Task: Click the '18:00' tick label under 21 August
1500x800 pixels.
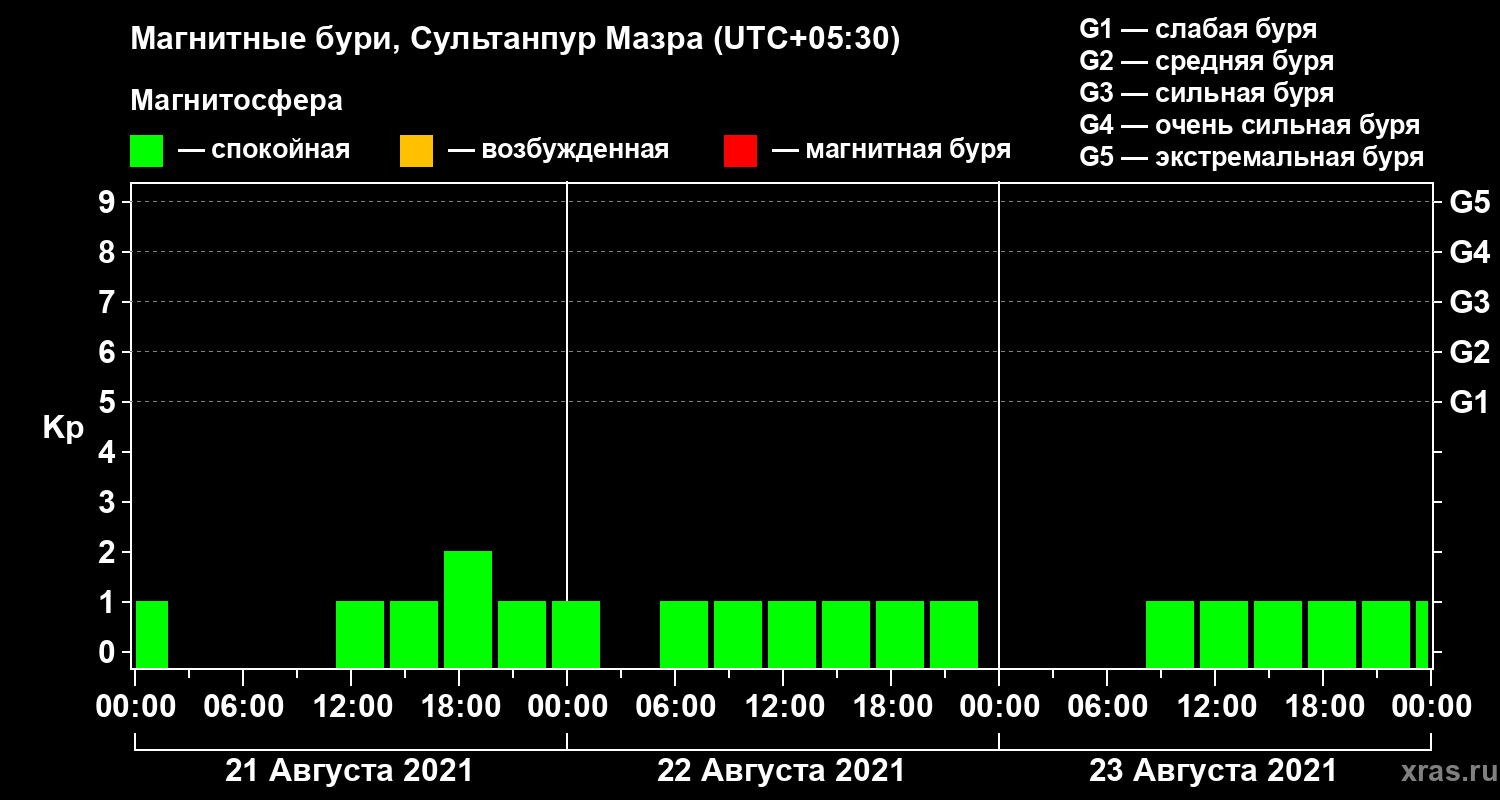Action: click(459, 707)
